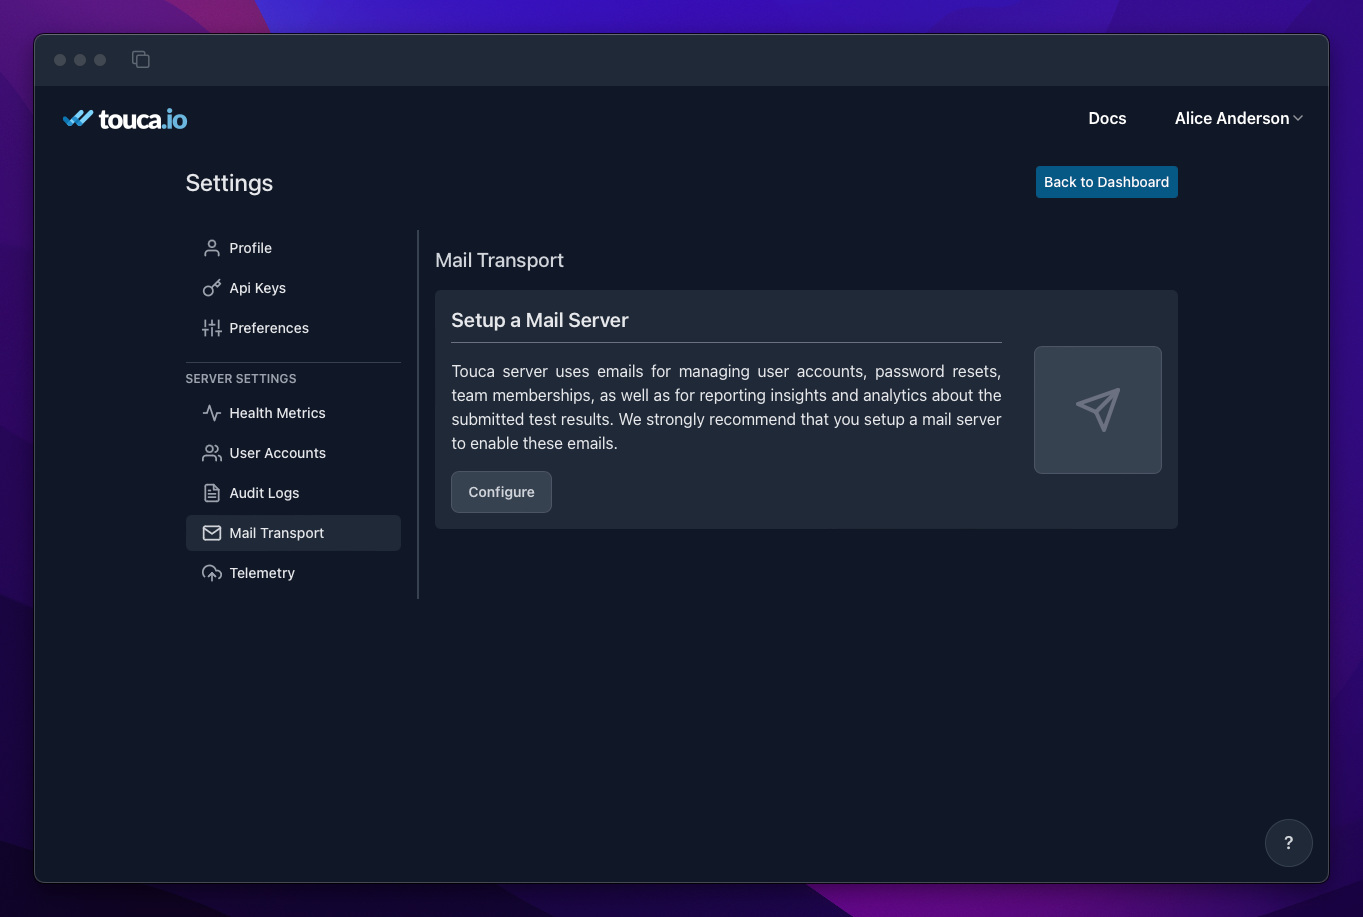Click the Profile person icon

pyautogui.click(x=212, y=248)
